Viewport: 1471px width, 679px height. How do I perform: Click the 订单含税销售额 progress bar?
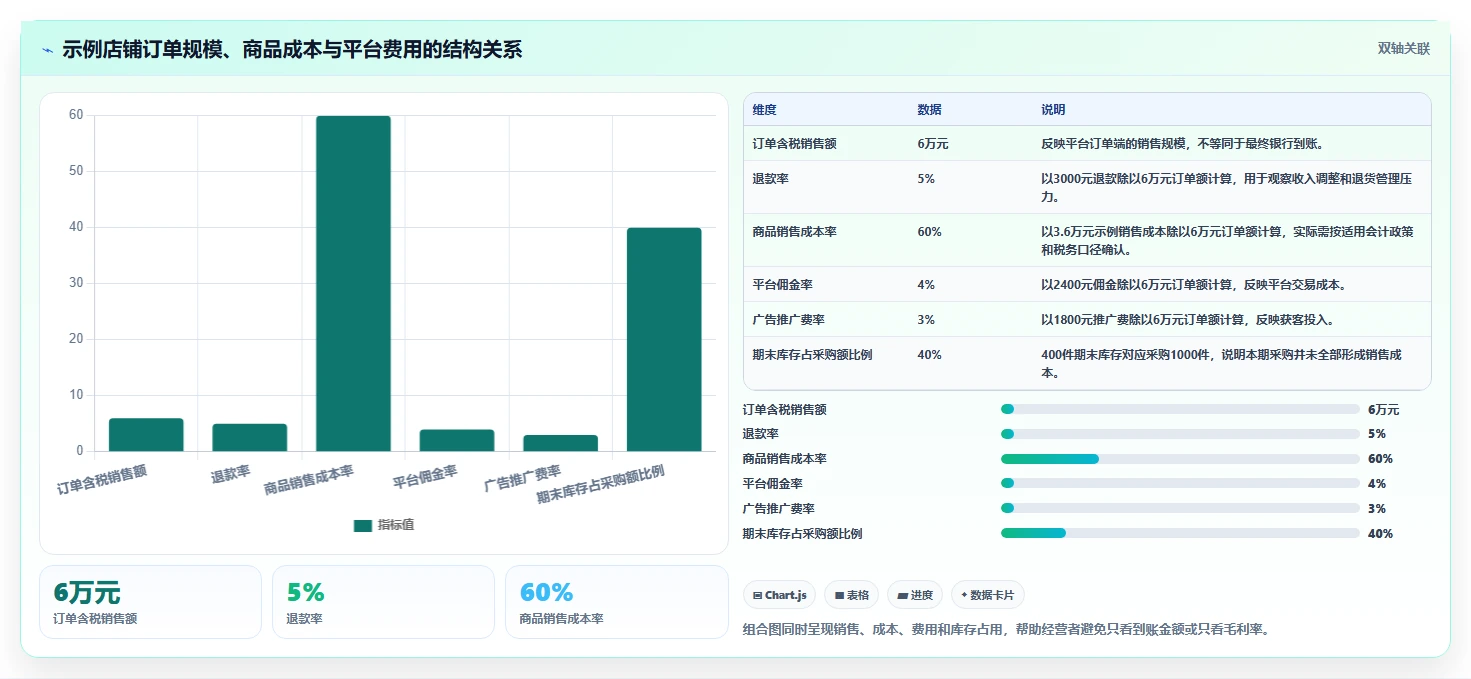(x=1180, y=409)
